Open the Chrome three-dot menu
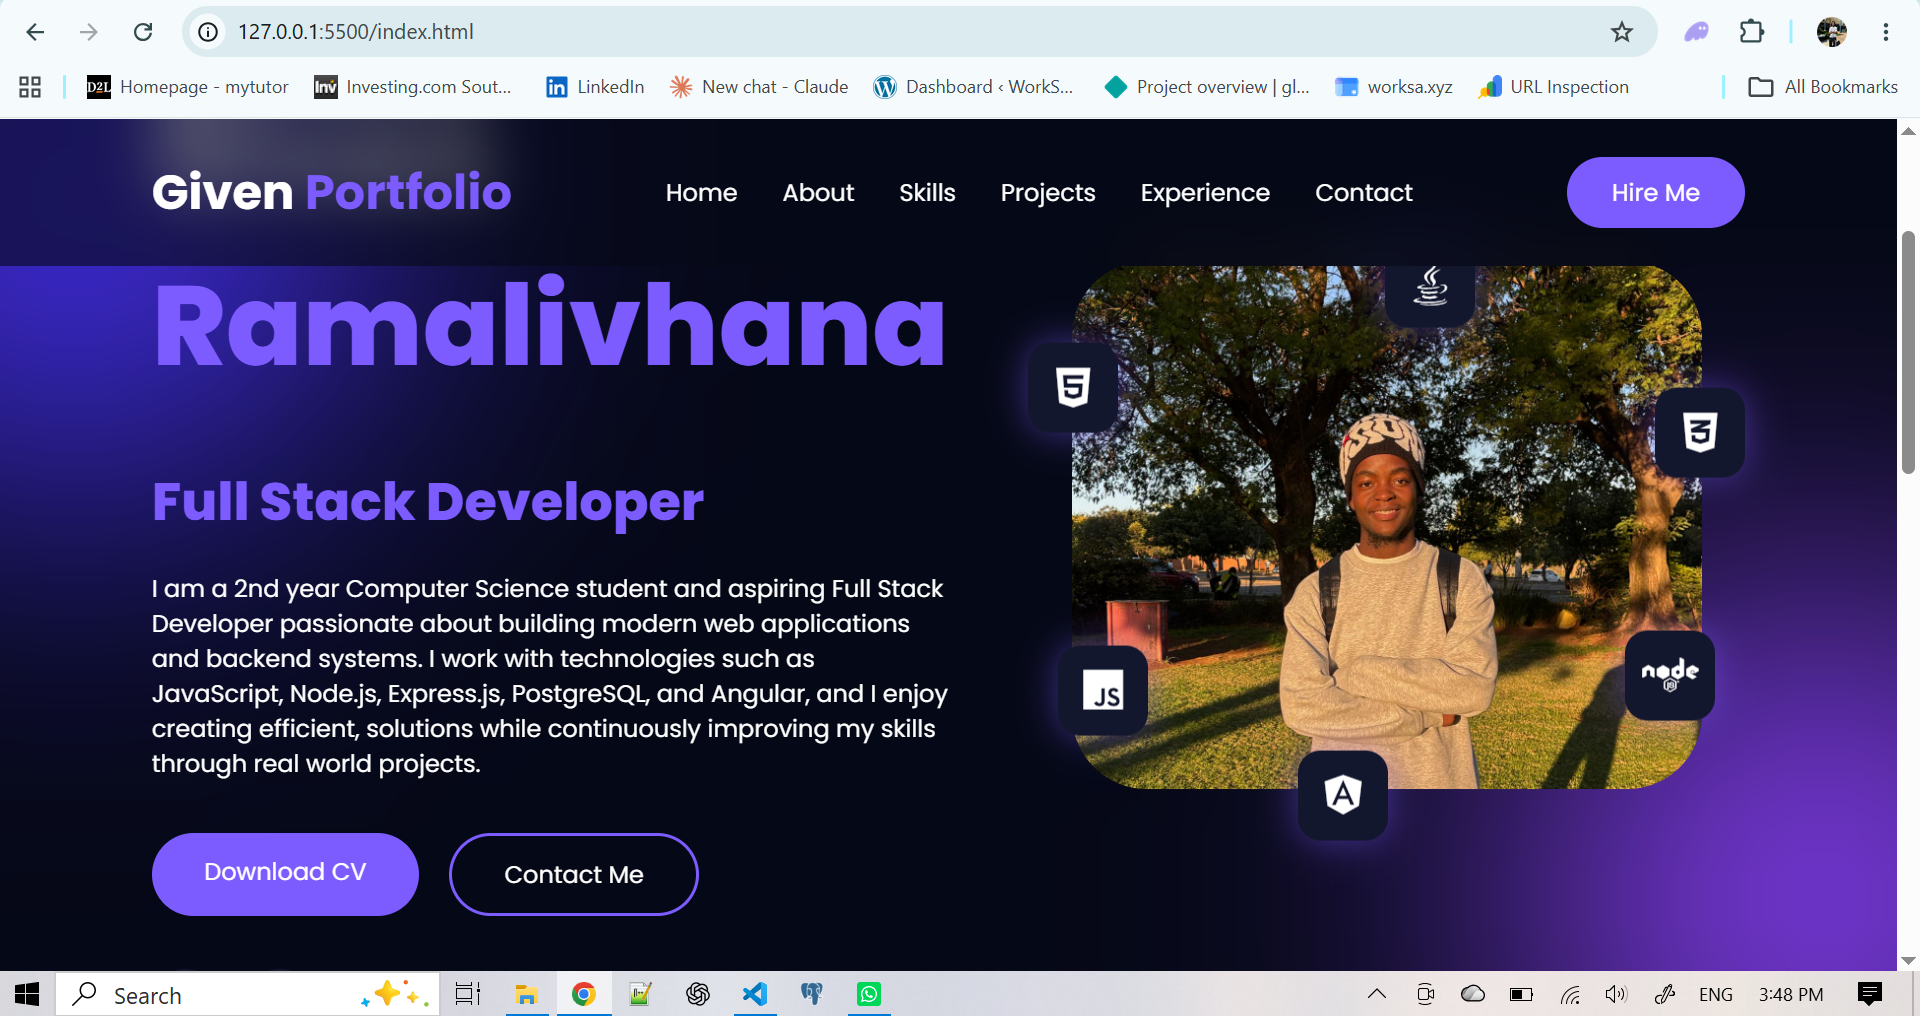 pyautogui.click(x=1886, y=32)
